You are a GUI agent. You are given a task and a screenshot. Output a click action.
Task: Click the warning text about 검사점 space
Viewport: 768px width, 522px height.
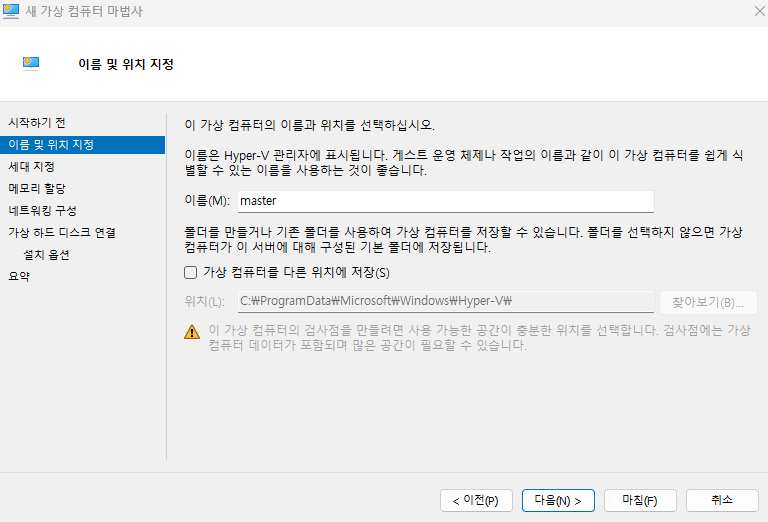coord(479,338)
